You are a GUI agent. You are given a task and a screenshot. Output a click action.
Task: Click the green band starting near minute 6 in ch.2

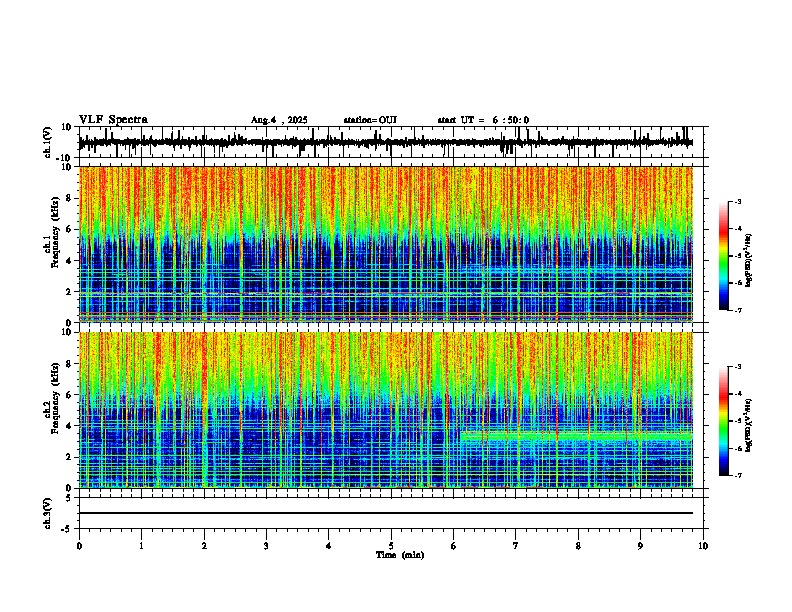click(x=576, y=436)
